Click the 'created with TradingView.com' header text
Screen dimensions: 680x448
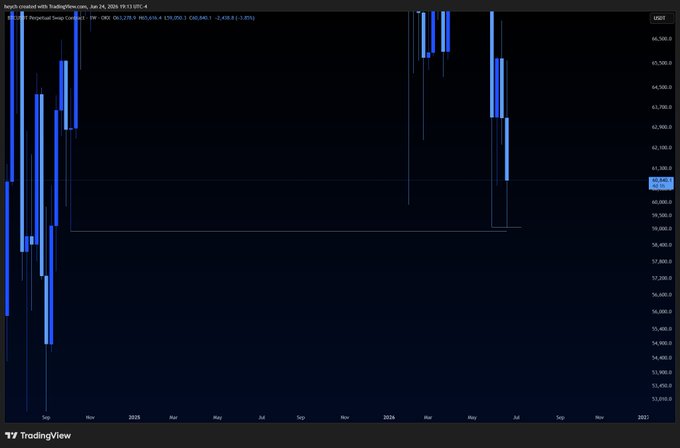click(x=52, y=7)
